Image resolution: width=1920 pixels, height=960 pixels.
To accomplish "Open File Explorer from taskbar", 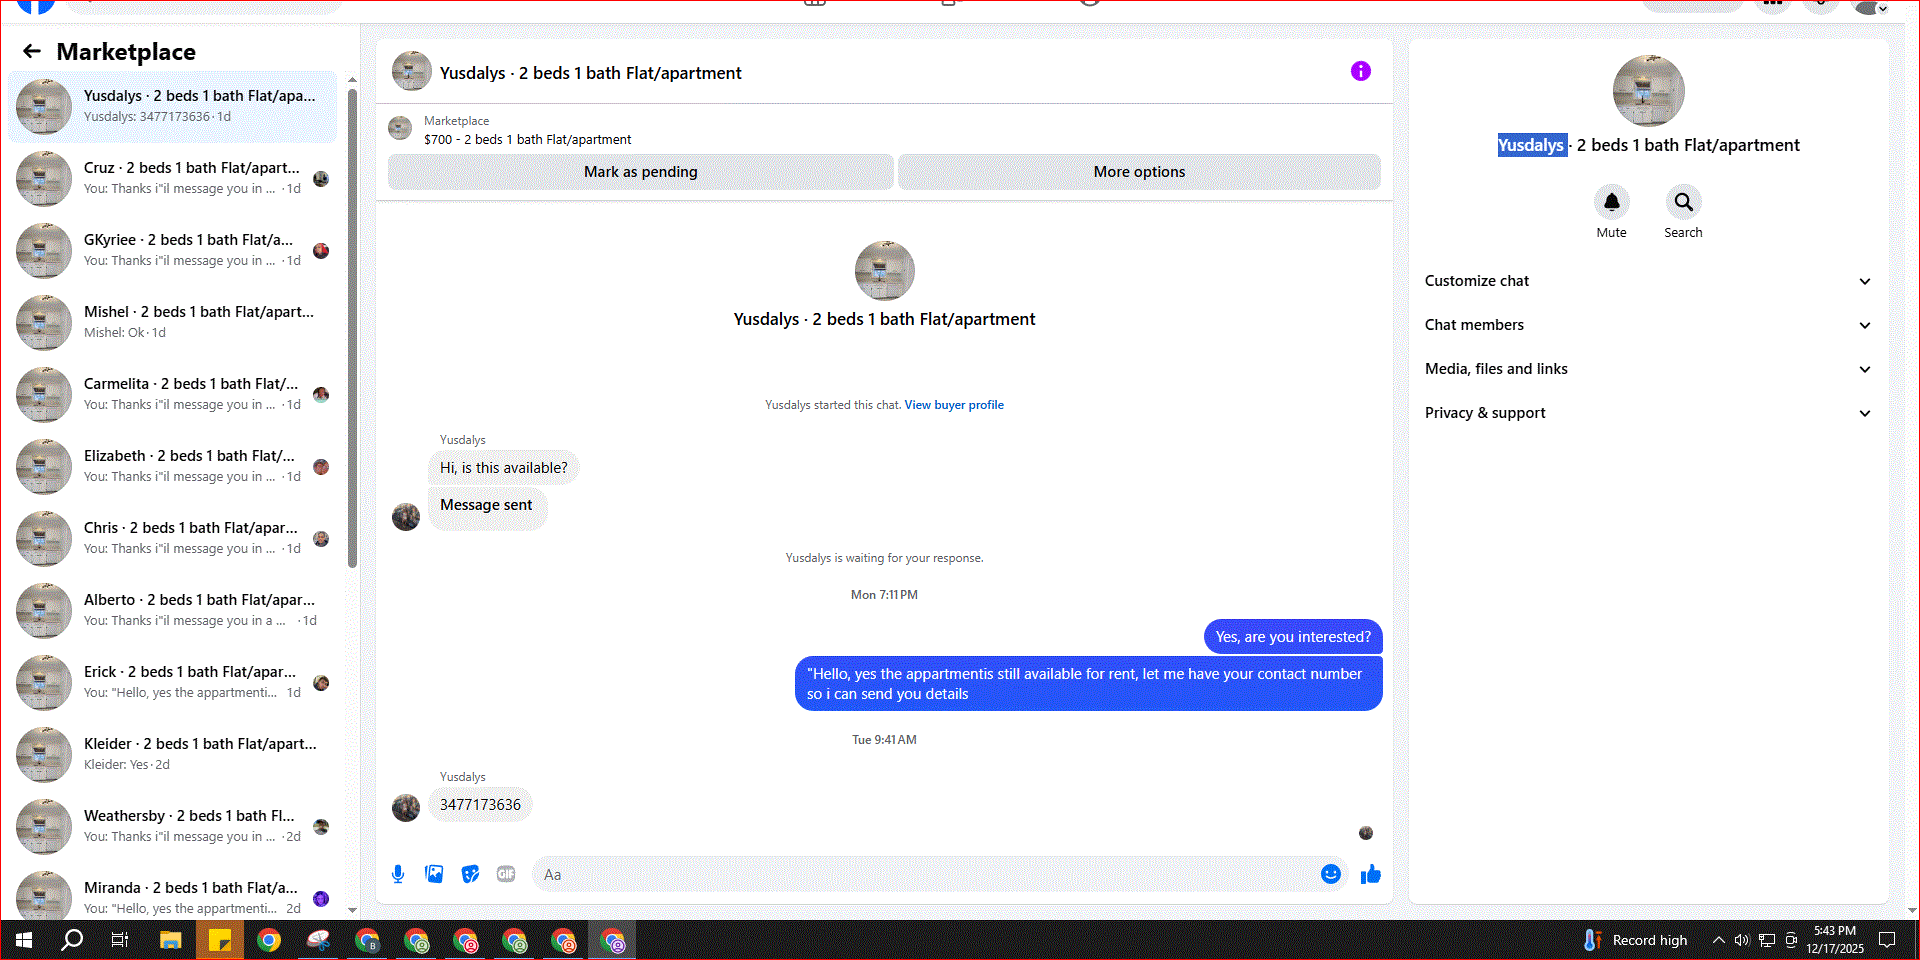I will point(170,940).
